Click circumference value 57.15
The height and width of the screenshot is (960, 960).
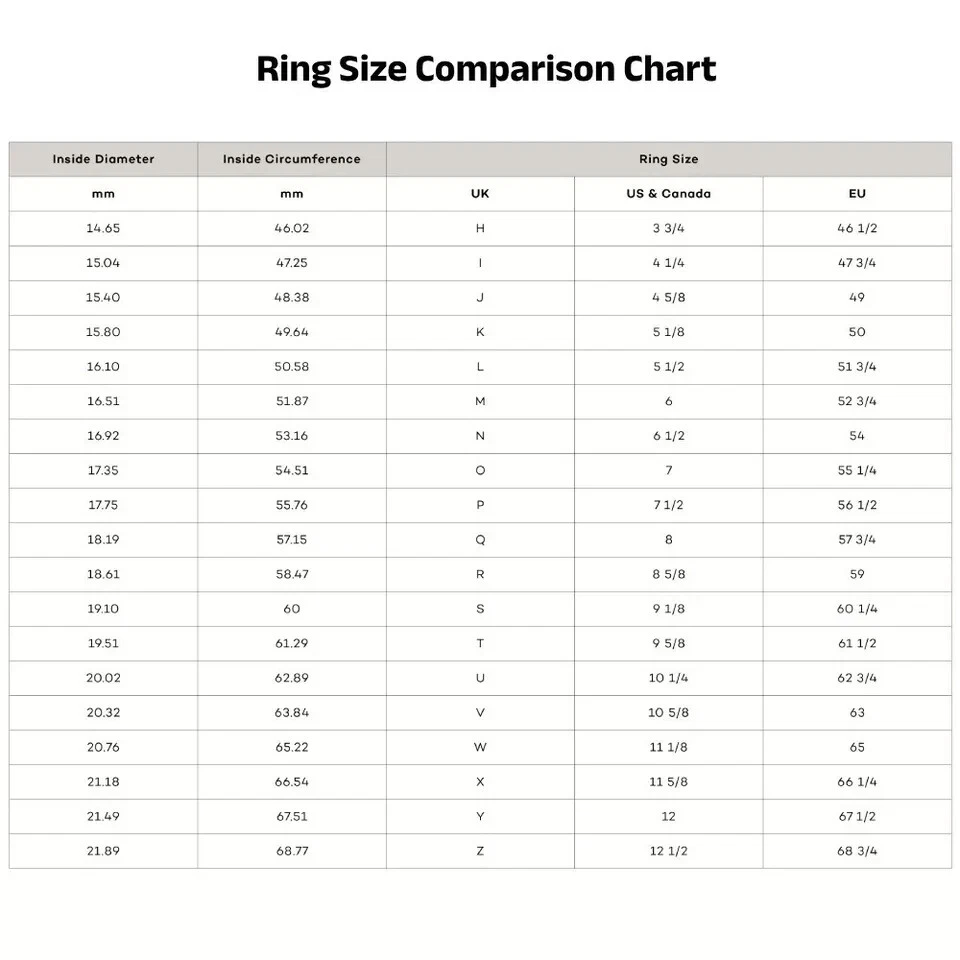pos(291,539)
